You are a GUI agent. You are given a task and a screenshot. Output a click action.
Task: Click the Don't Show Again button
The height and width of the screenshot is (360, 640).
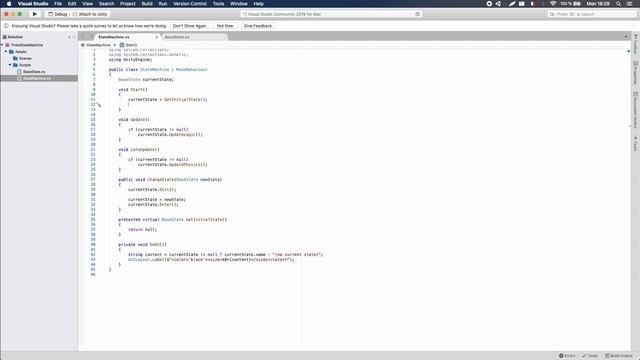click(189, 26)
